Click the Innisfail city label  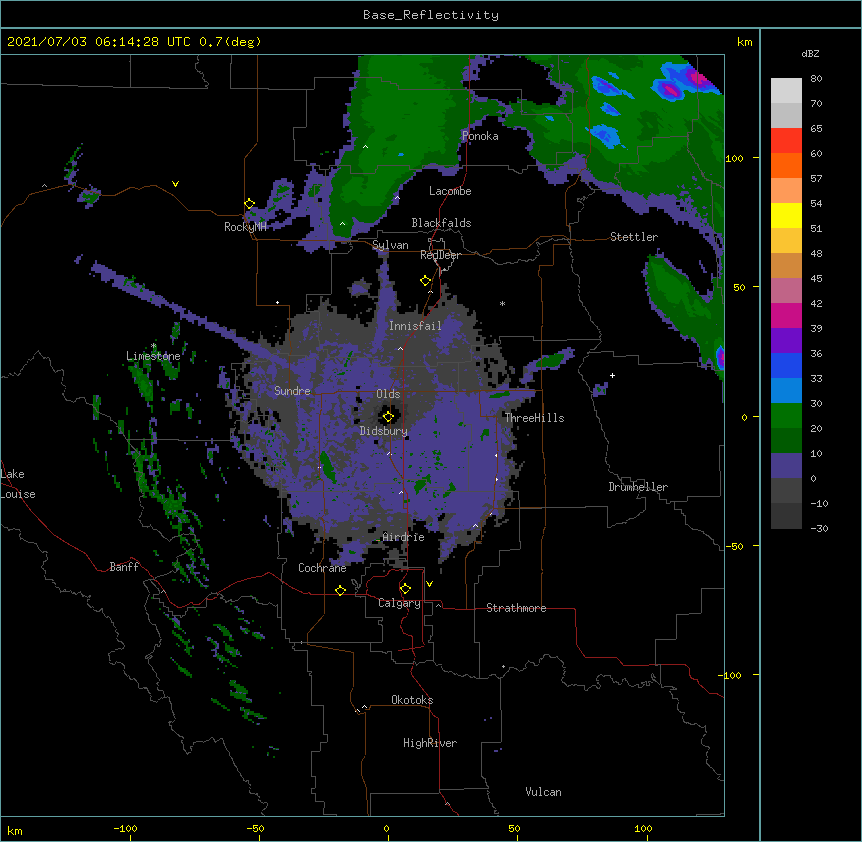pos(415,326)
